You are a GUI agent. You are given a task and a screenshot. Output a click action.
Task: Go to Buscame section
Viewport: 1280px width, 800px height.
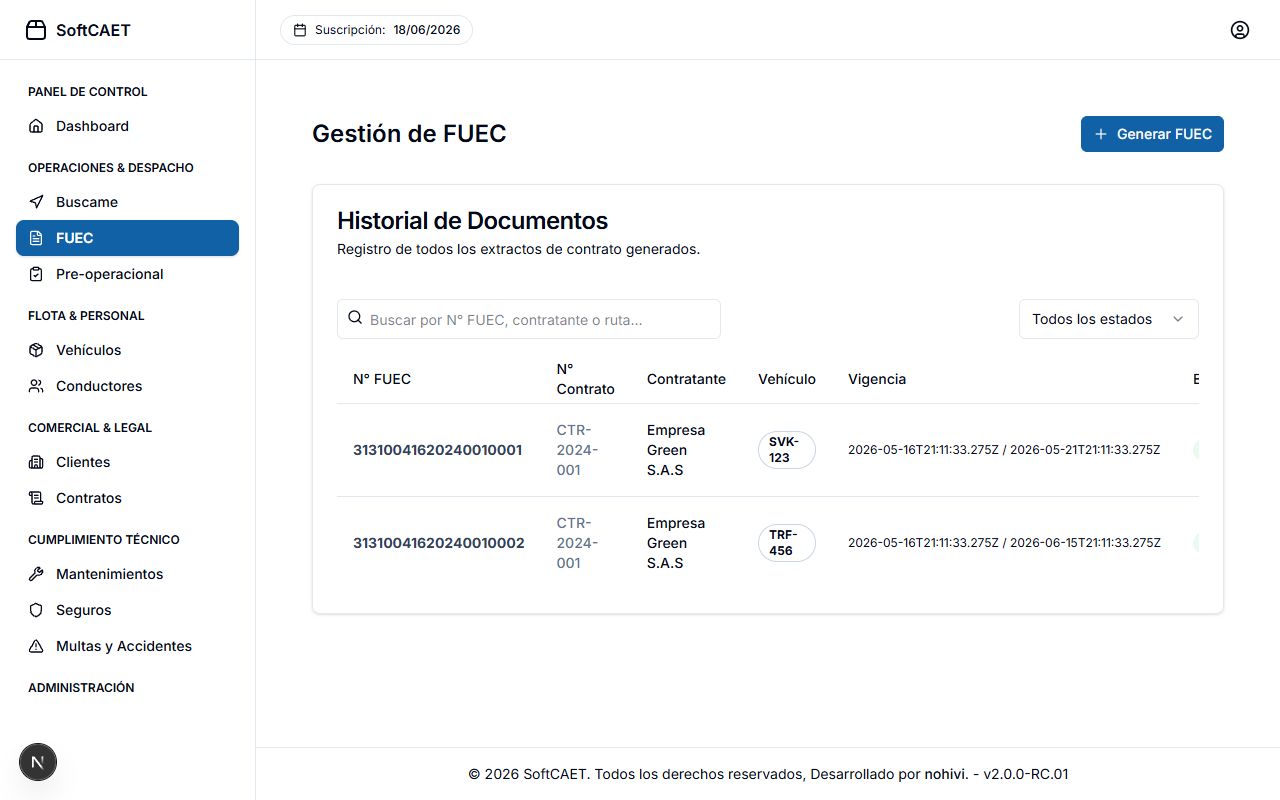[x=127, y=202]
